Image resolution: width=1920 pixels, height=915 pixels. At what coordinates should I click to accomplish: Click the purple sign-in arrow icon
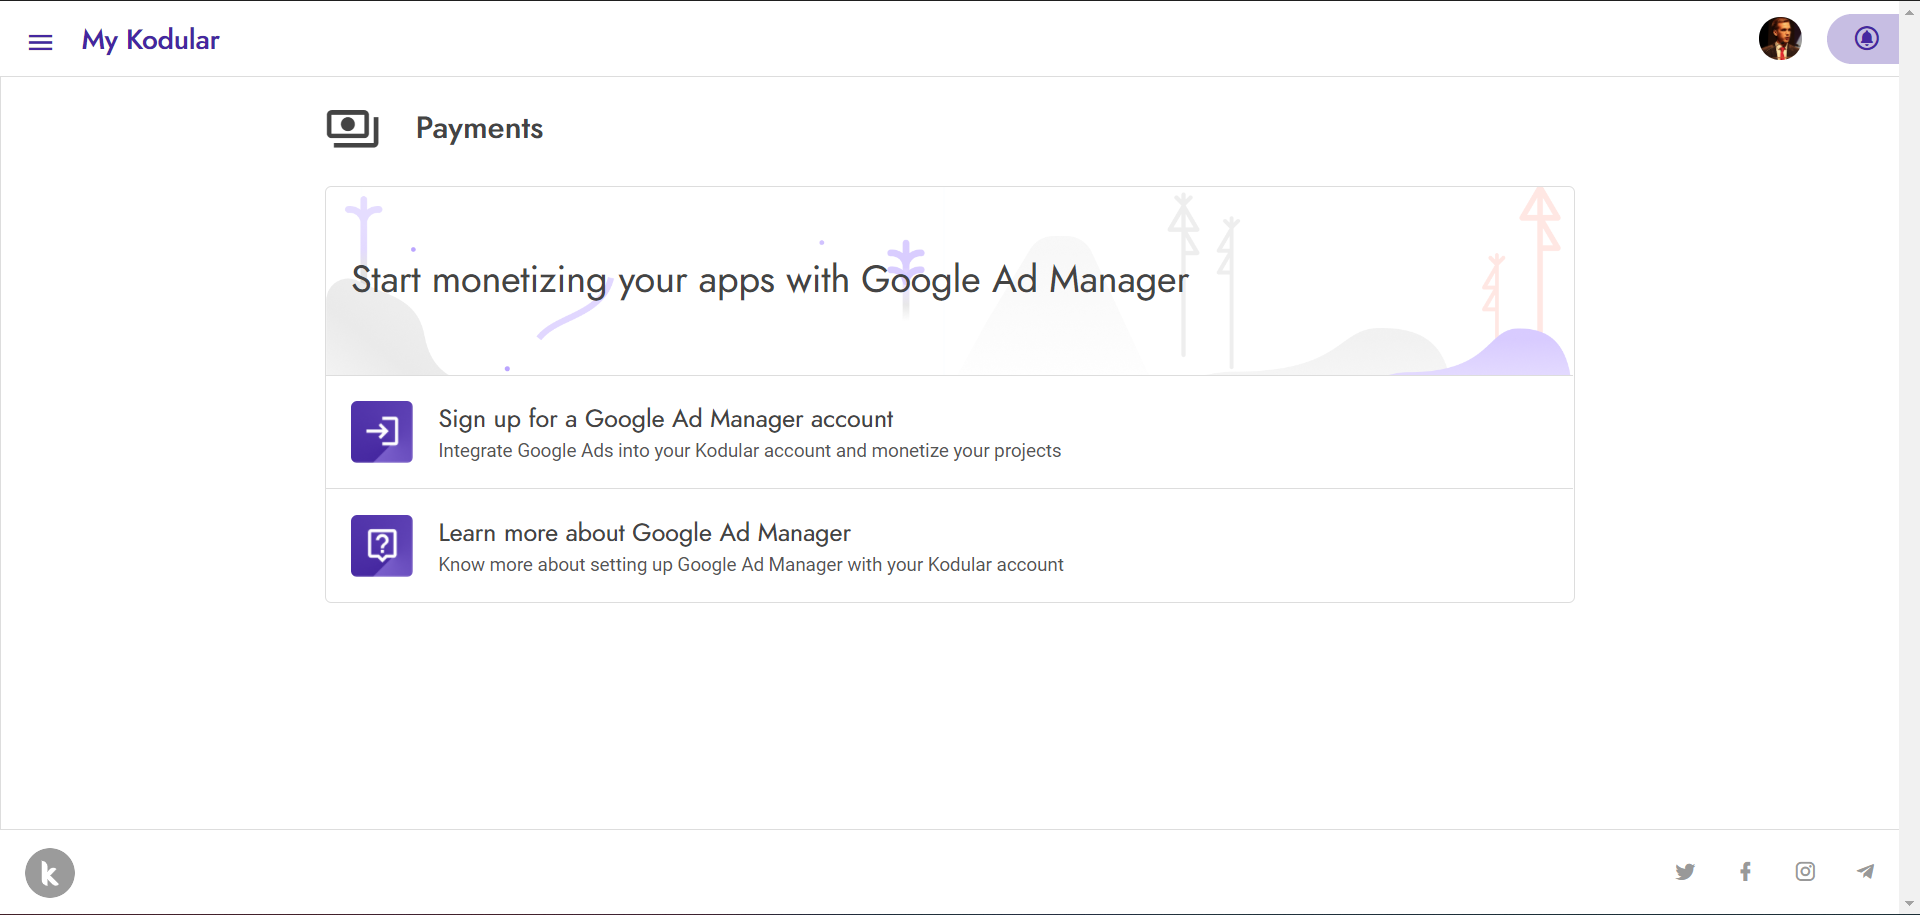tap(382, 432)
